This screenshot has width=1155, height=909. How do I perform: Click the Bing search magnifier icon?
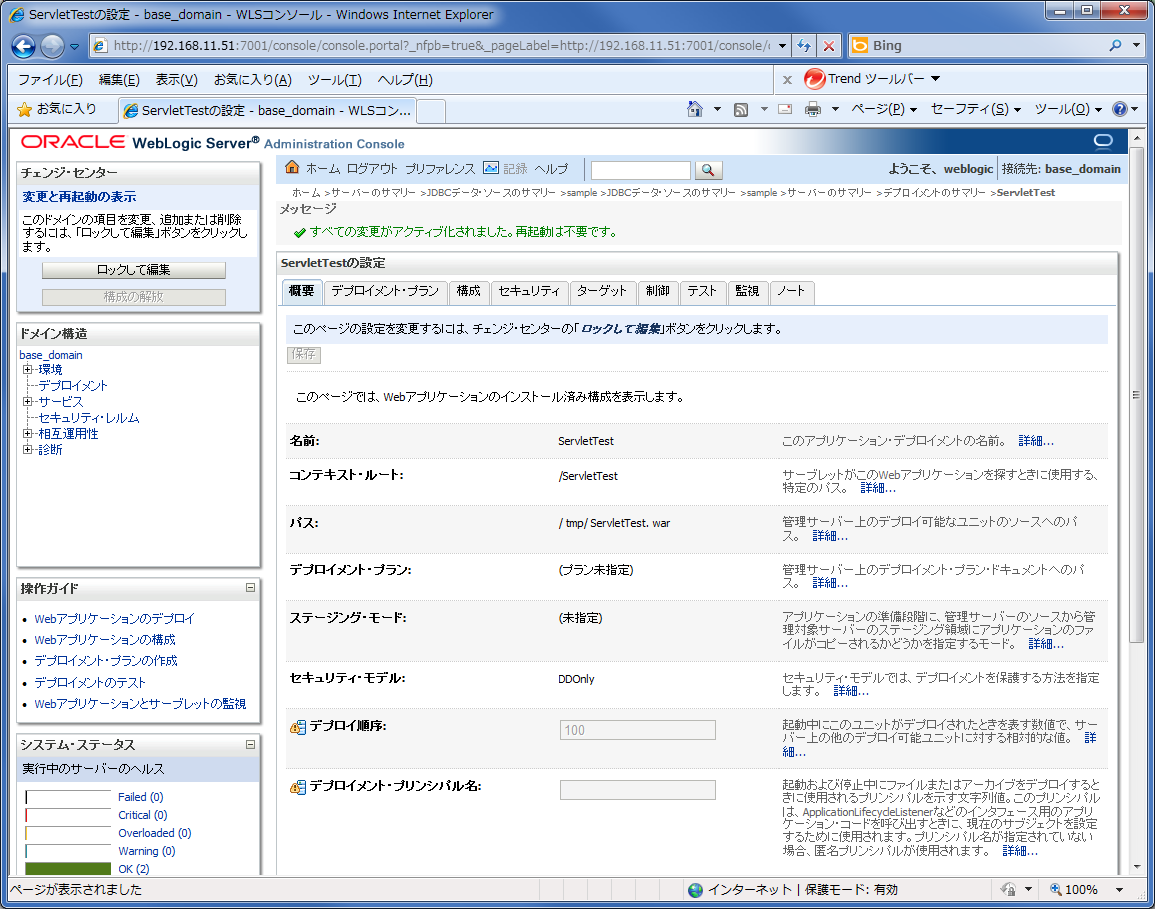1115,46
